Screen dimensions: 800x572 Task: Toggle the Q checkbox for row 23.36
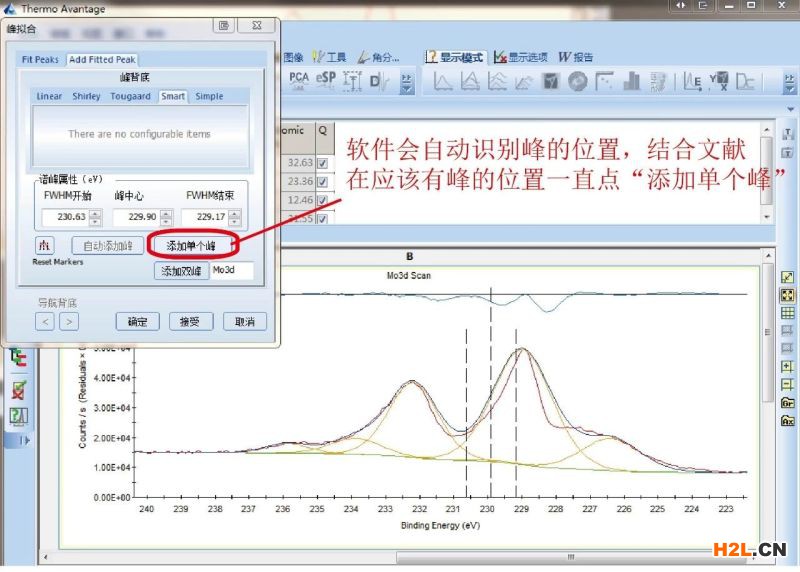(x=322, y=181)
